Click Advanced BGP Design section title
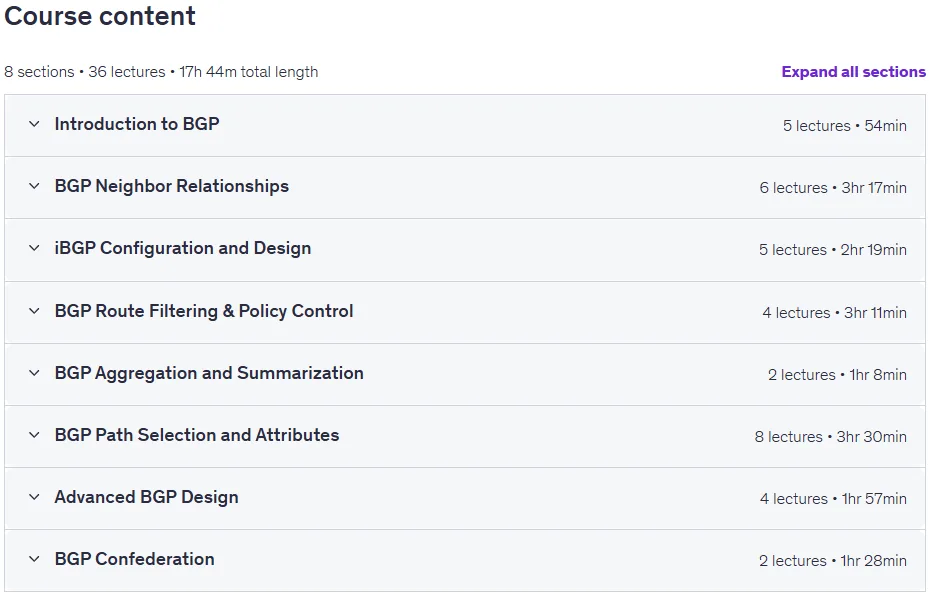Screen dimensions: 929x596 pyautogui.click(x=146, y=497)
